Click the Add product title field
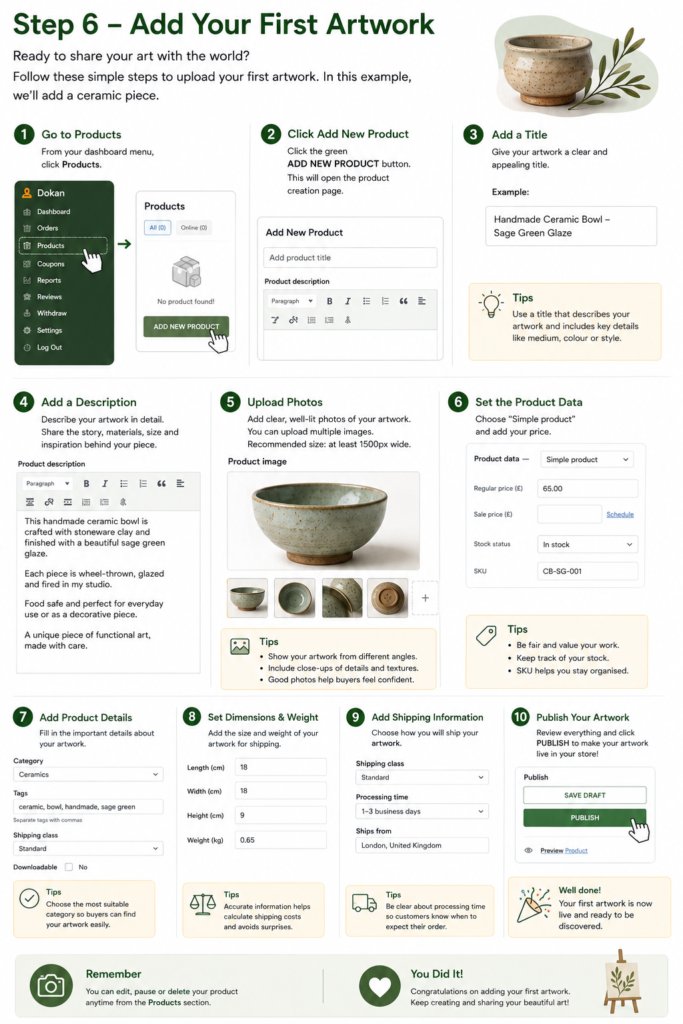This screenshot has width=683, height=1024. tap(350, 257)
